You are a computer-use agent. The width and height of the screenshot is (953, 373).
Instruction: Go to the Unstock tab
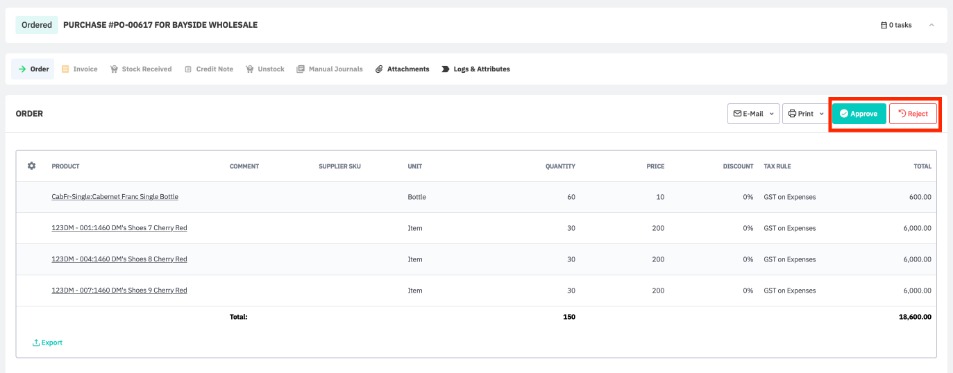(x=265, y=69)
